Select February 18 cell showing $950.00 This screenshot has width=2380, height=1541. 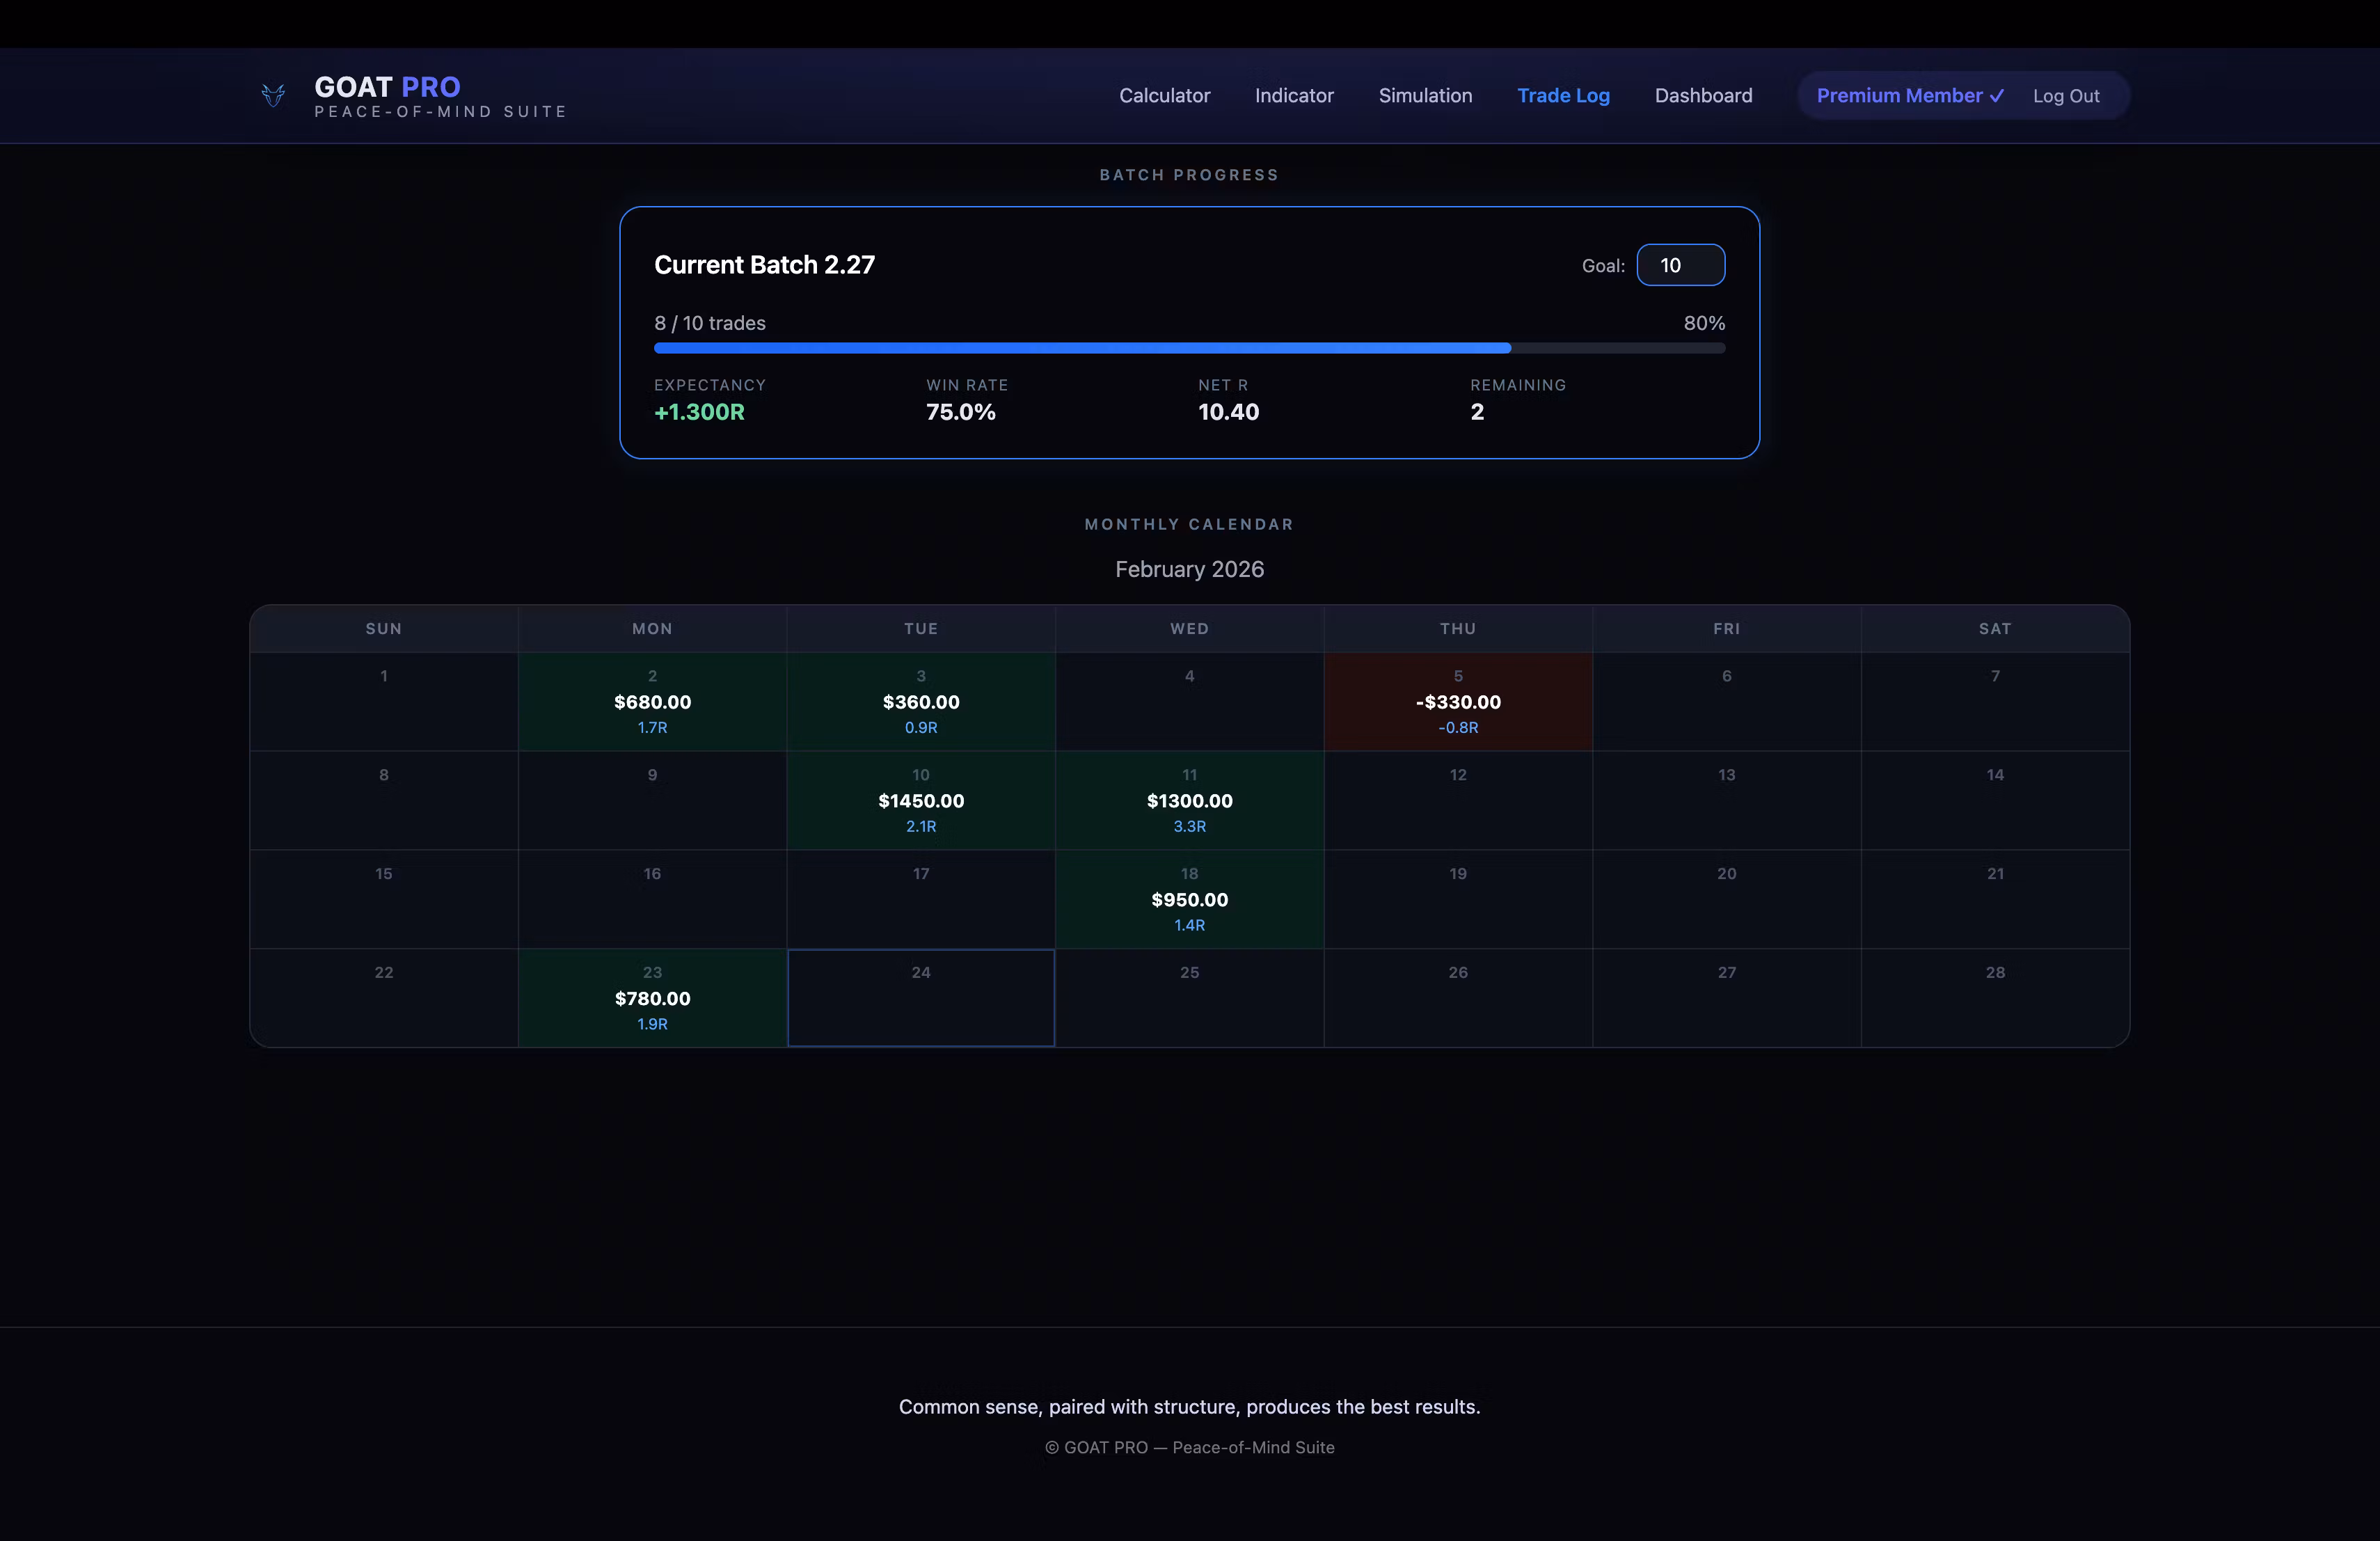pyautogui.click(x=1189, y=899)
